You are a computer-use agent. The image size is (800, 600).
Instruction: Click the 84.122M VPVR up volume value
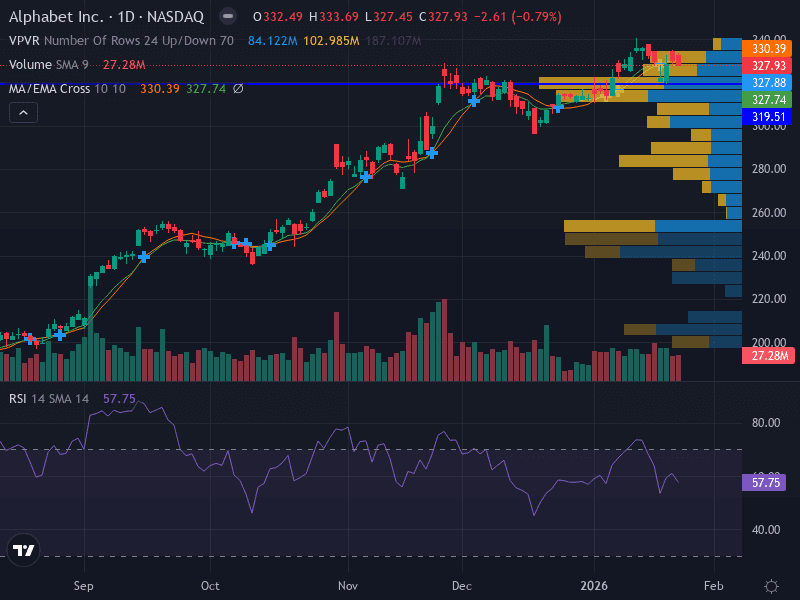click(272, 41)
